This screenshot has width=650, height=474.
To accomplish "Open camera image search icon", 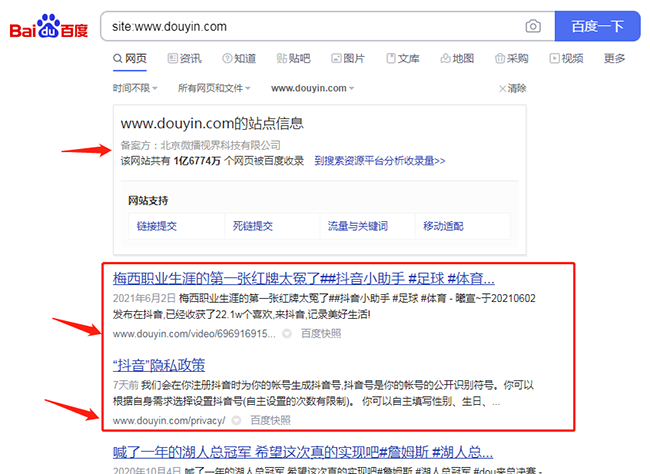I will click(533, 26).
